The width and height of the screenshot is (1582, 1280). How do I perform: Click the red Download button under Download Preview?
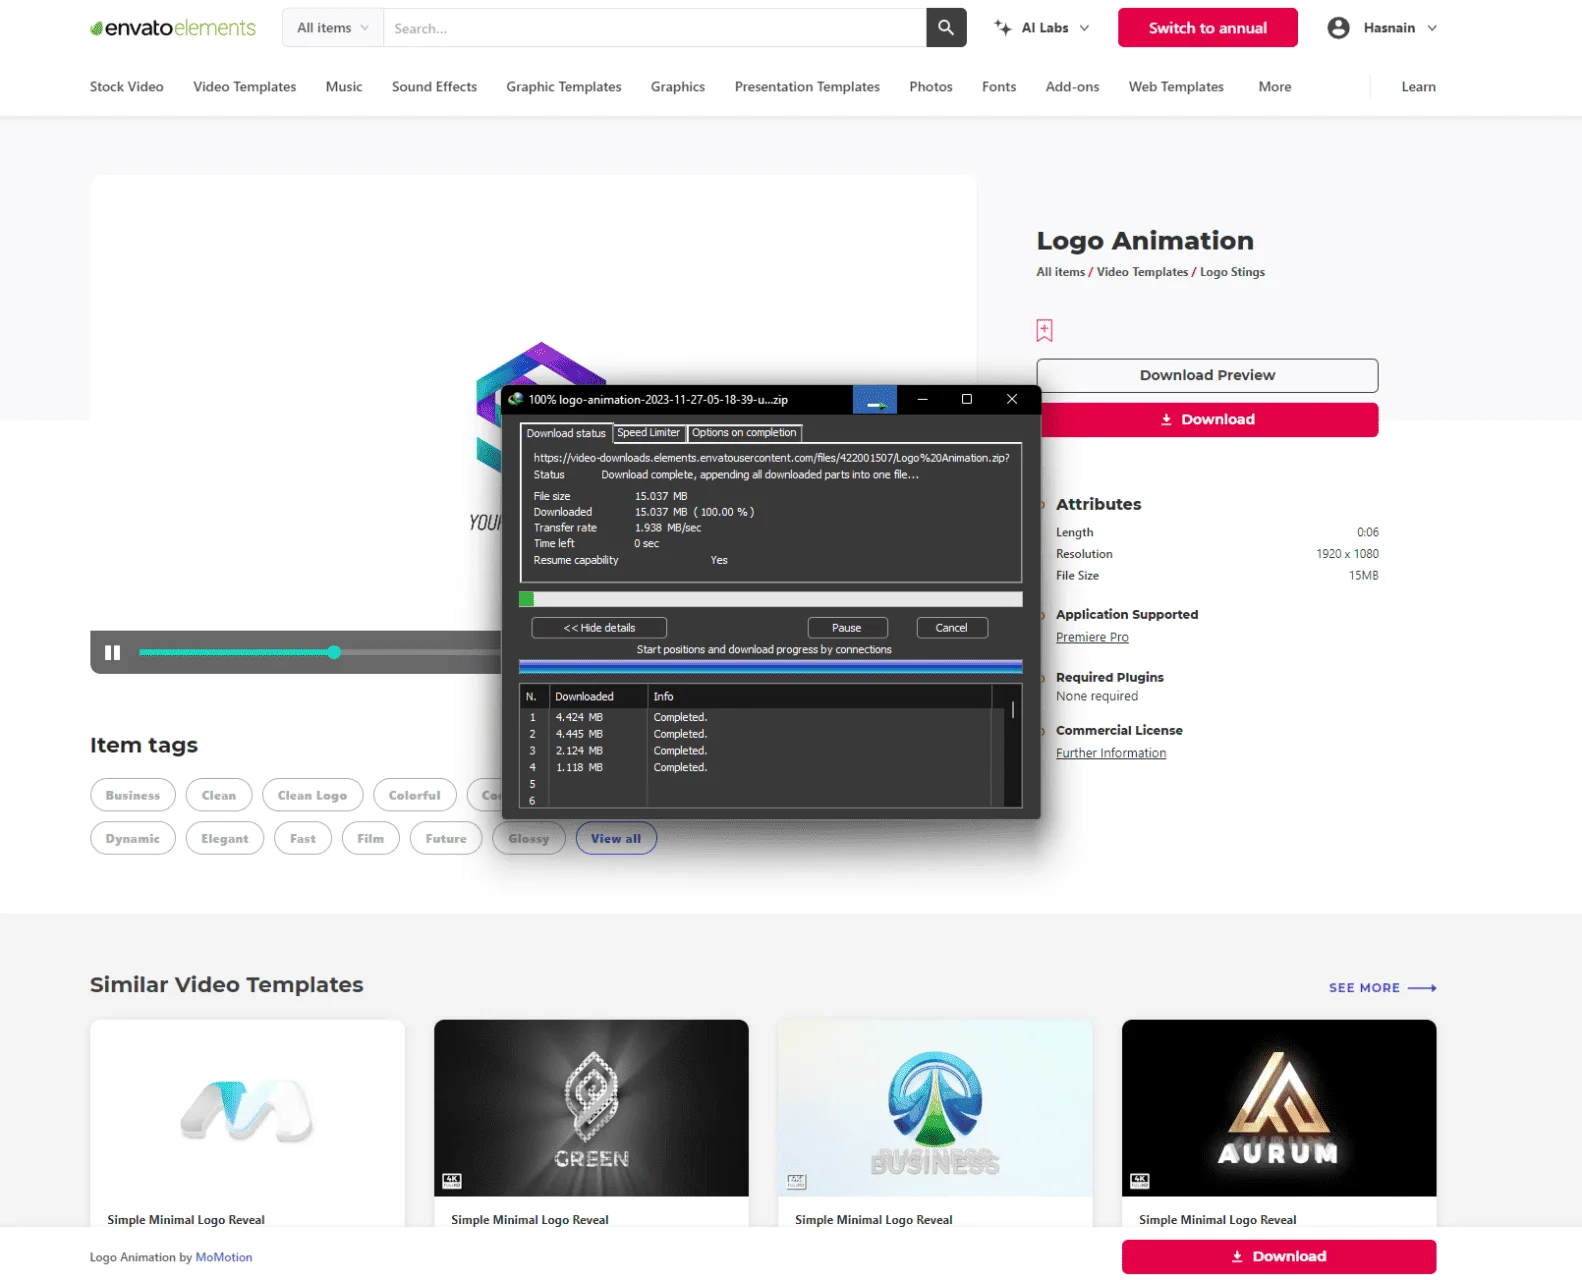[x=1208, y=420]
